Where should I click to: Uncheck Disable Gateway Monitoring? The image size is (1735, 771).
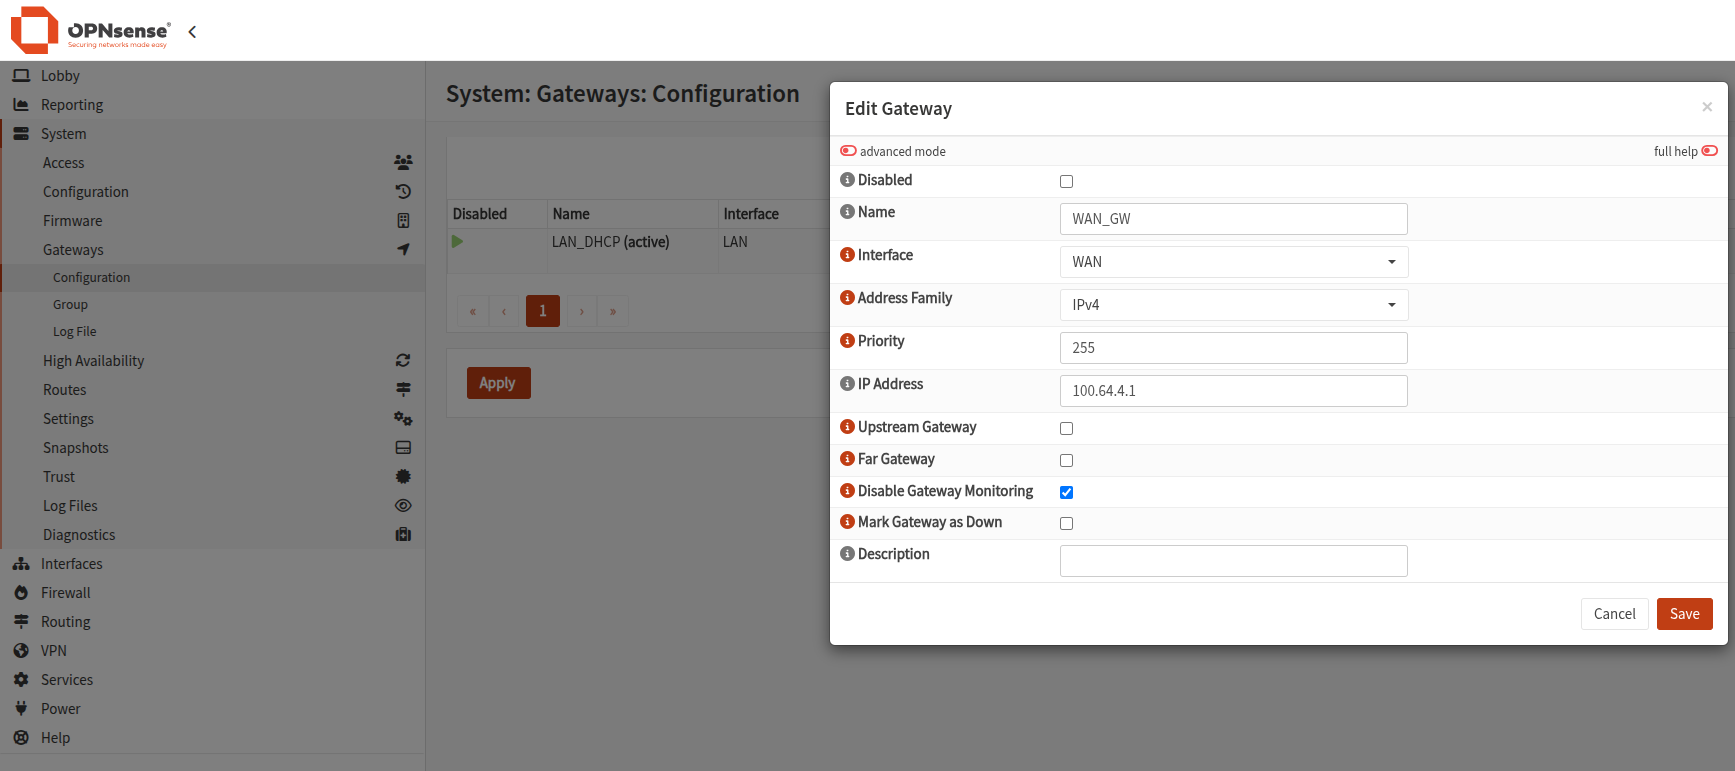point(1066,492)
